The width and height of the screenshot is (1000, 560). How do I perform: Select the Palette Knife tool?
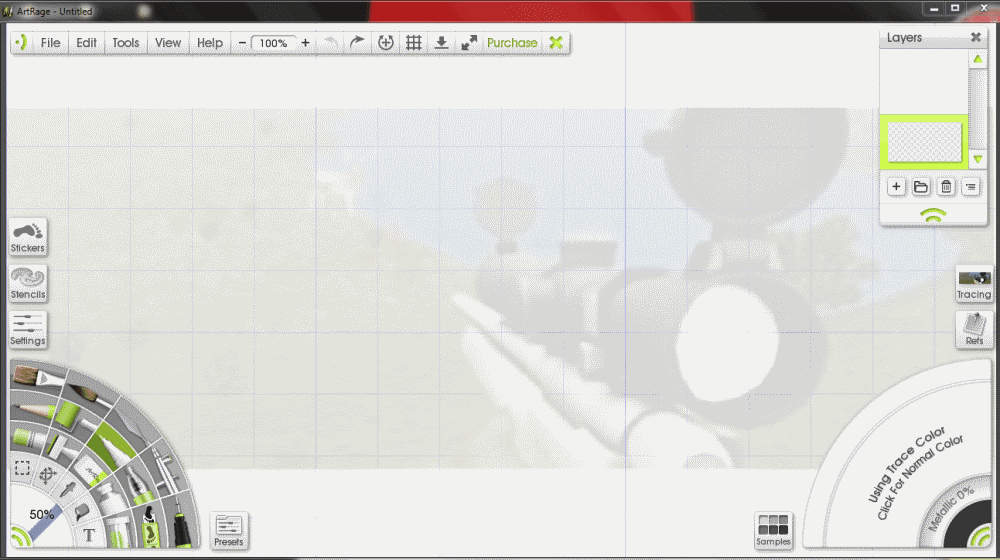[x=133, y=427]
